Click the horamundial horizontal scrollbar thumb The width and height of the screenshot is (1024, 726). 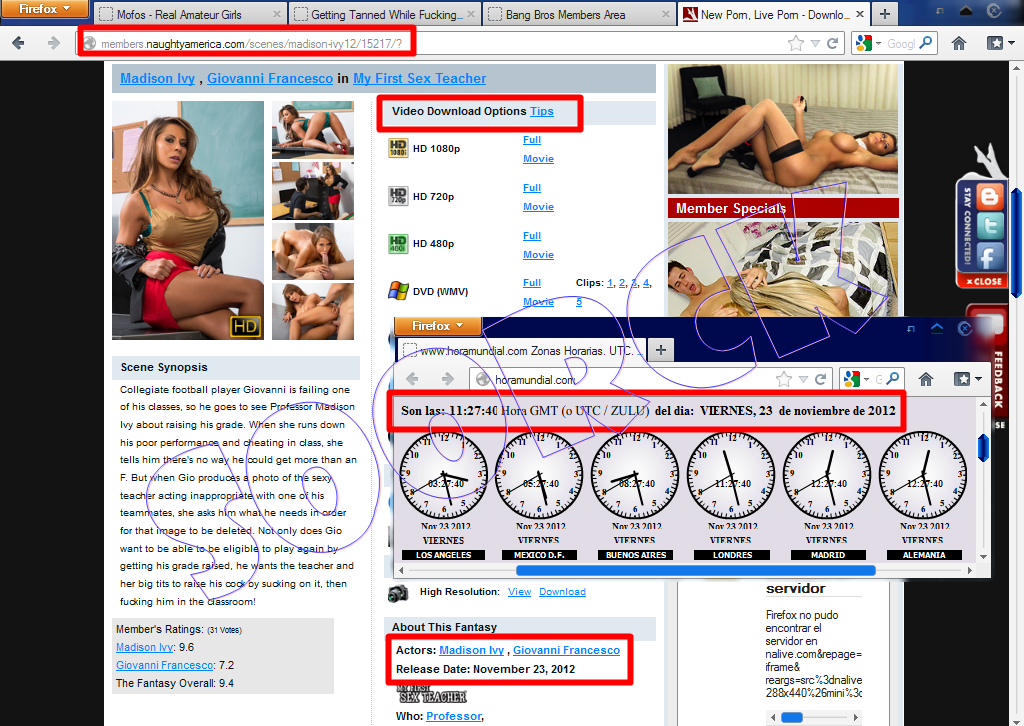click(x=696, y=570)
